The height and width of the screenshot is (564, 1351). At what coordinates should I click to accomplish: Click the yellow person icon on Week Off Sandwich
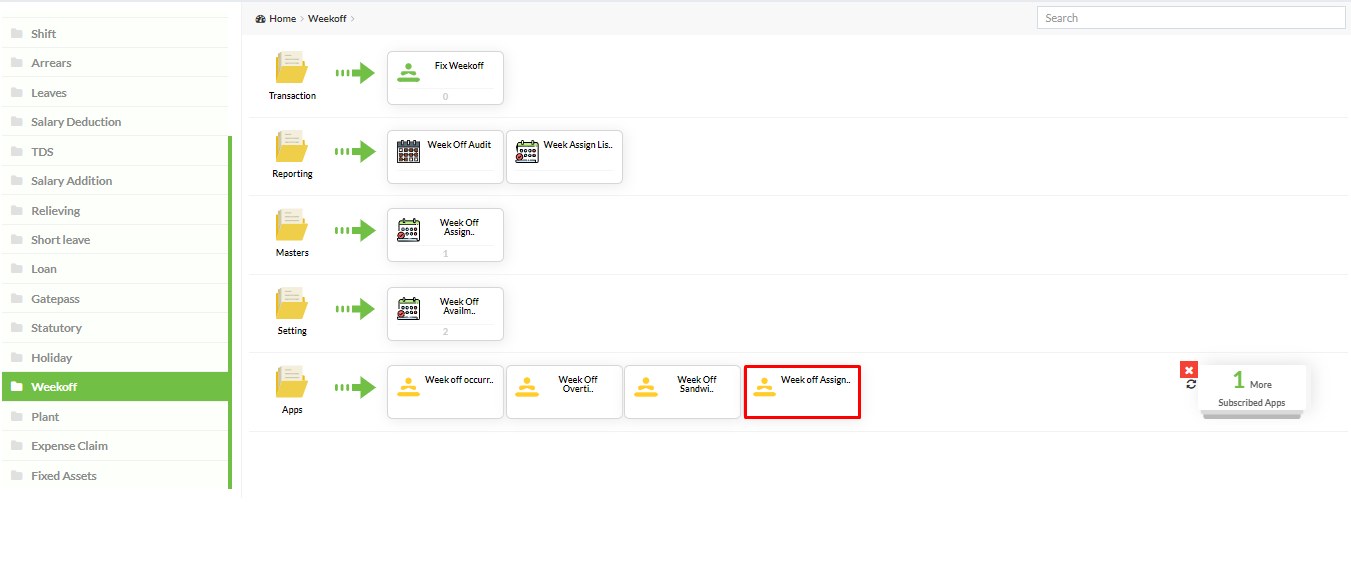pyautogui.click(x=646, y=386)
